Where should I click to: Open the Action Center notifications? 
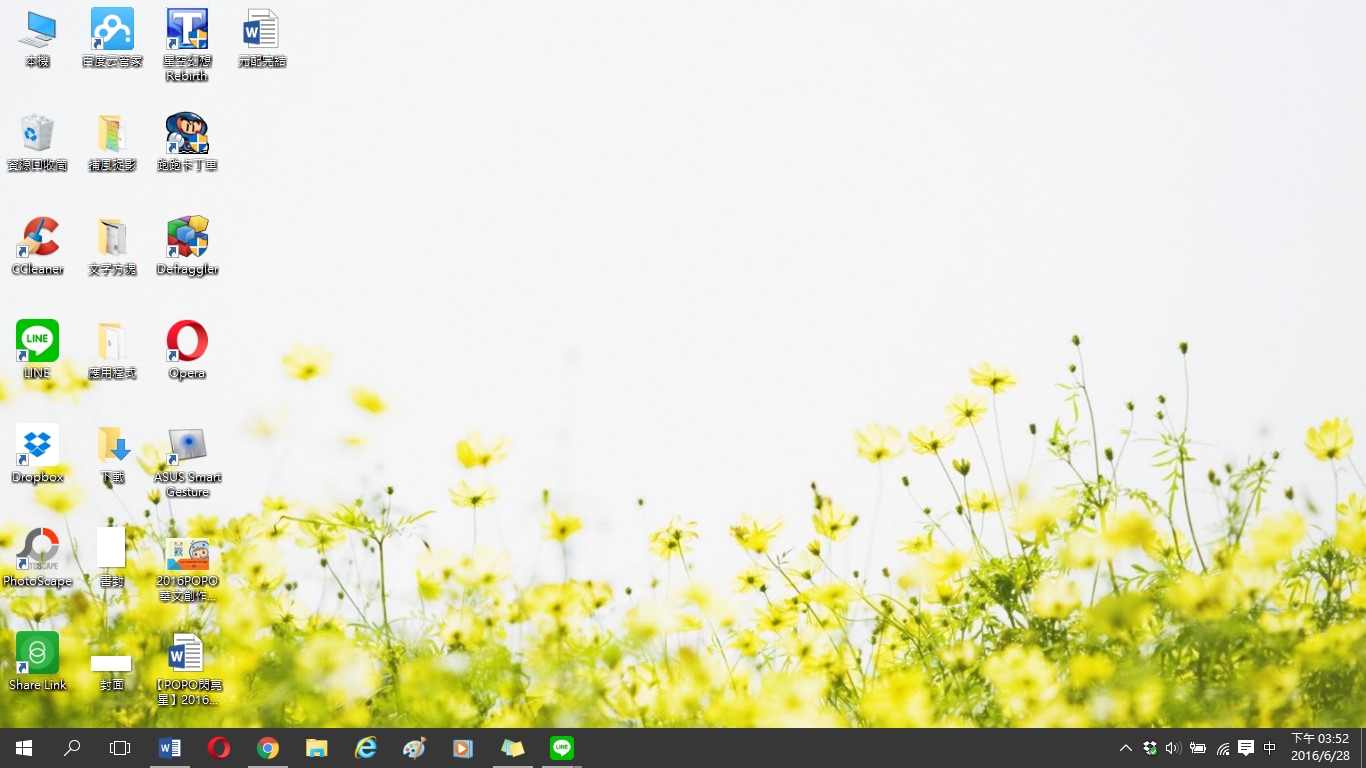[x=1246, y=748]
